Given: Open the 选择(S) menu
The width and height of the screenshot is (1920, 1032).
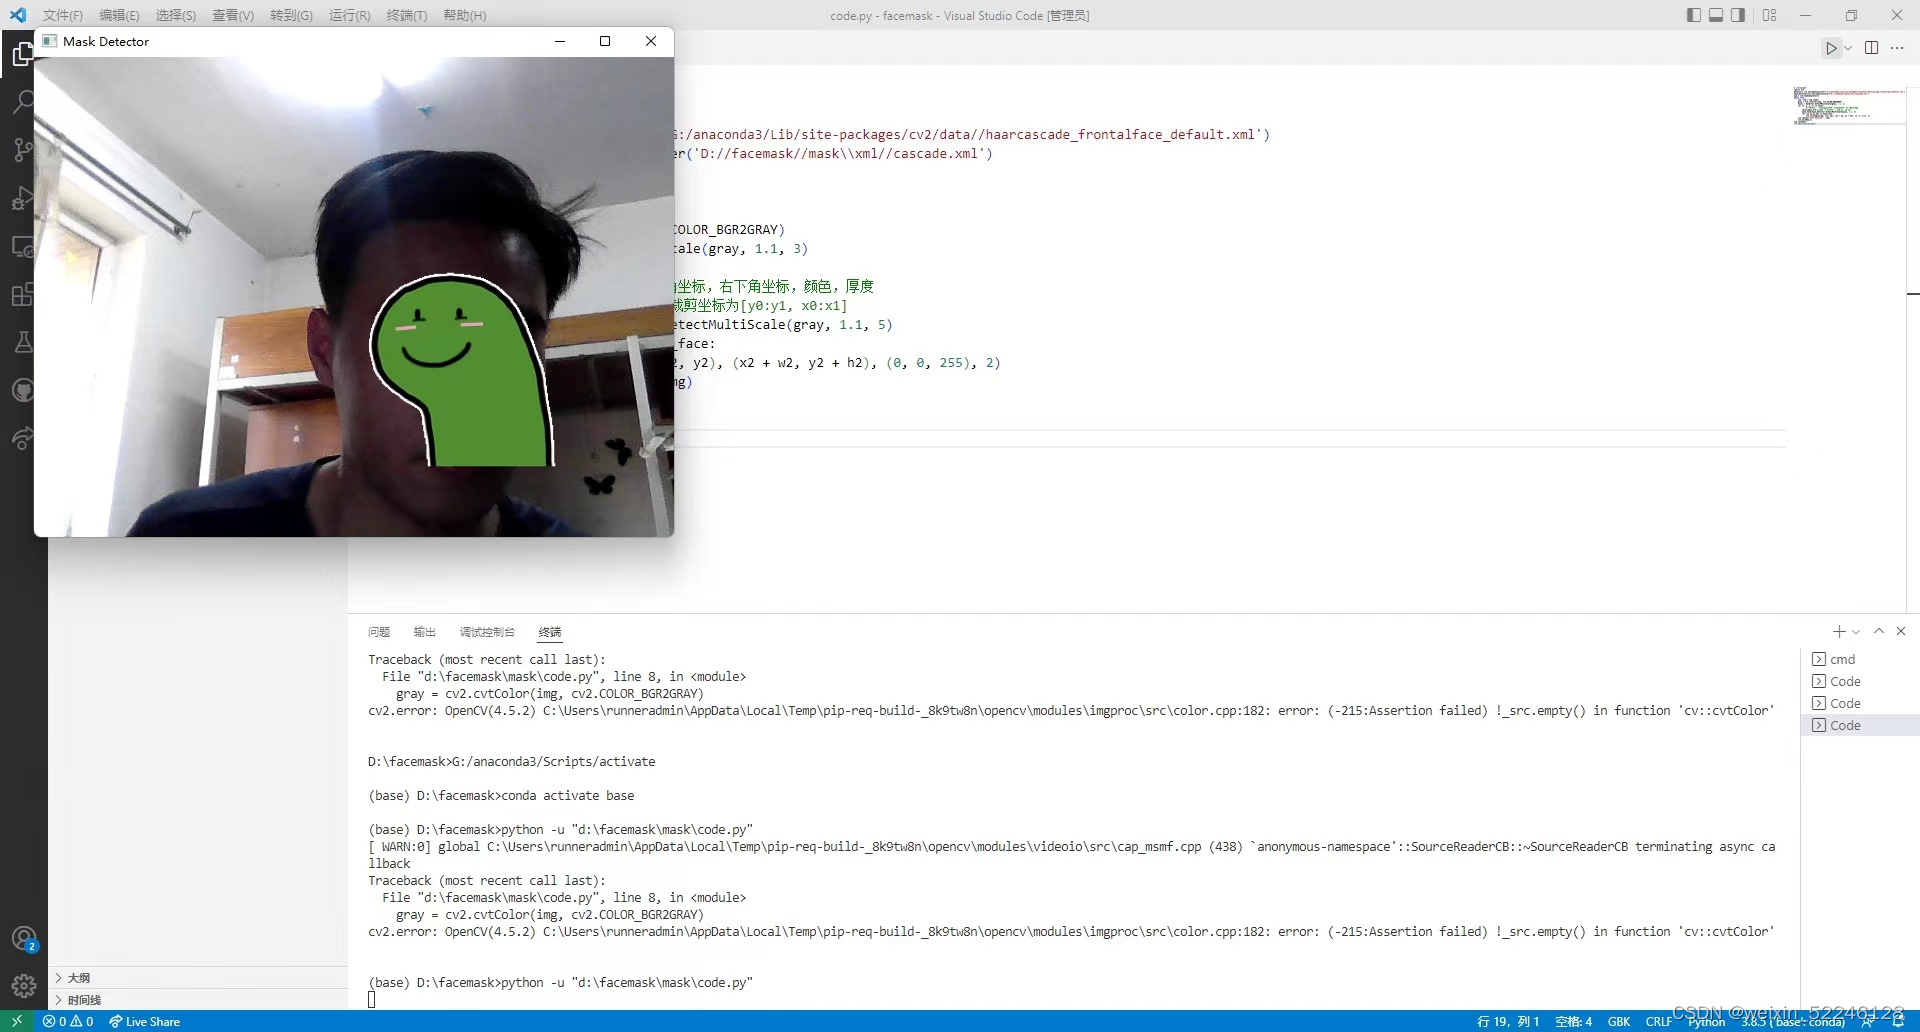Looking at the screenshot, I should 176,15.
